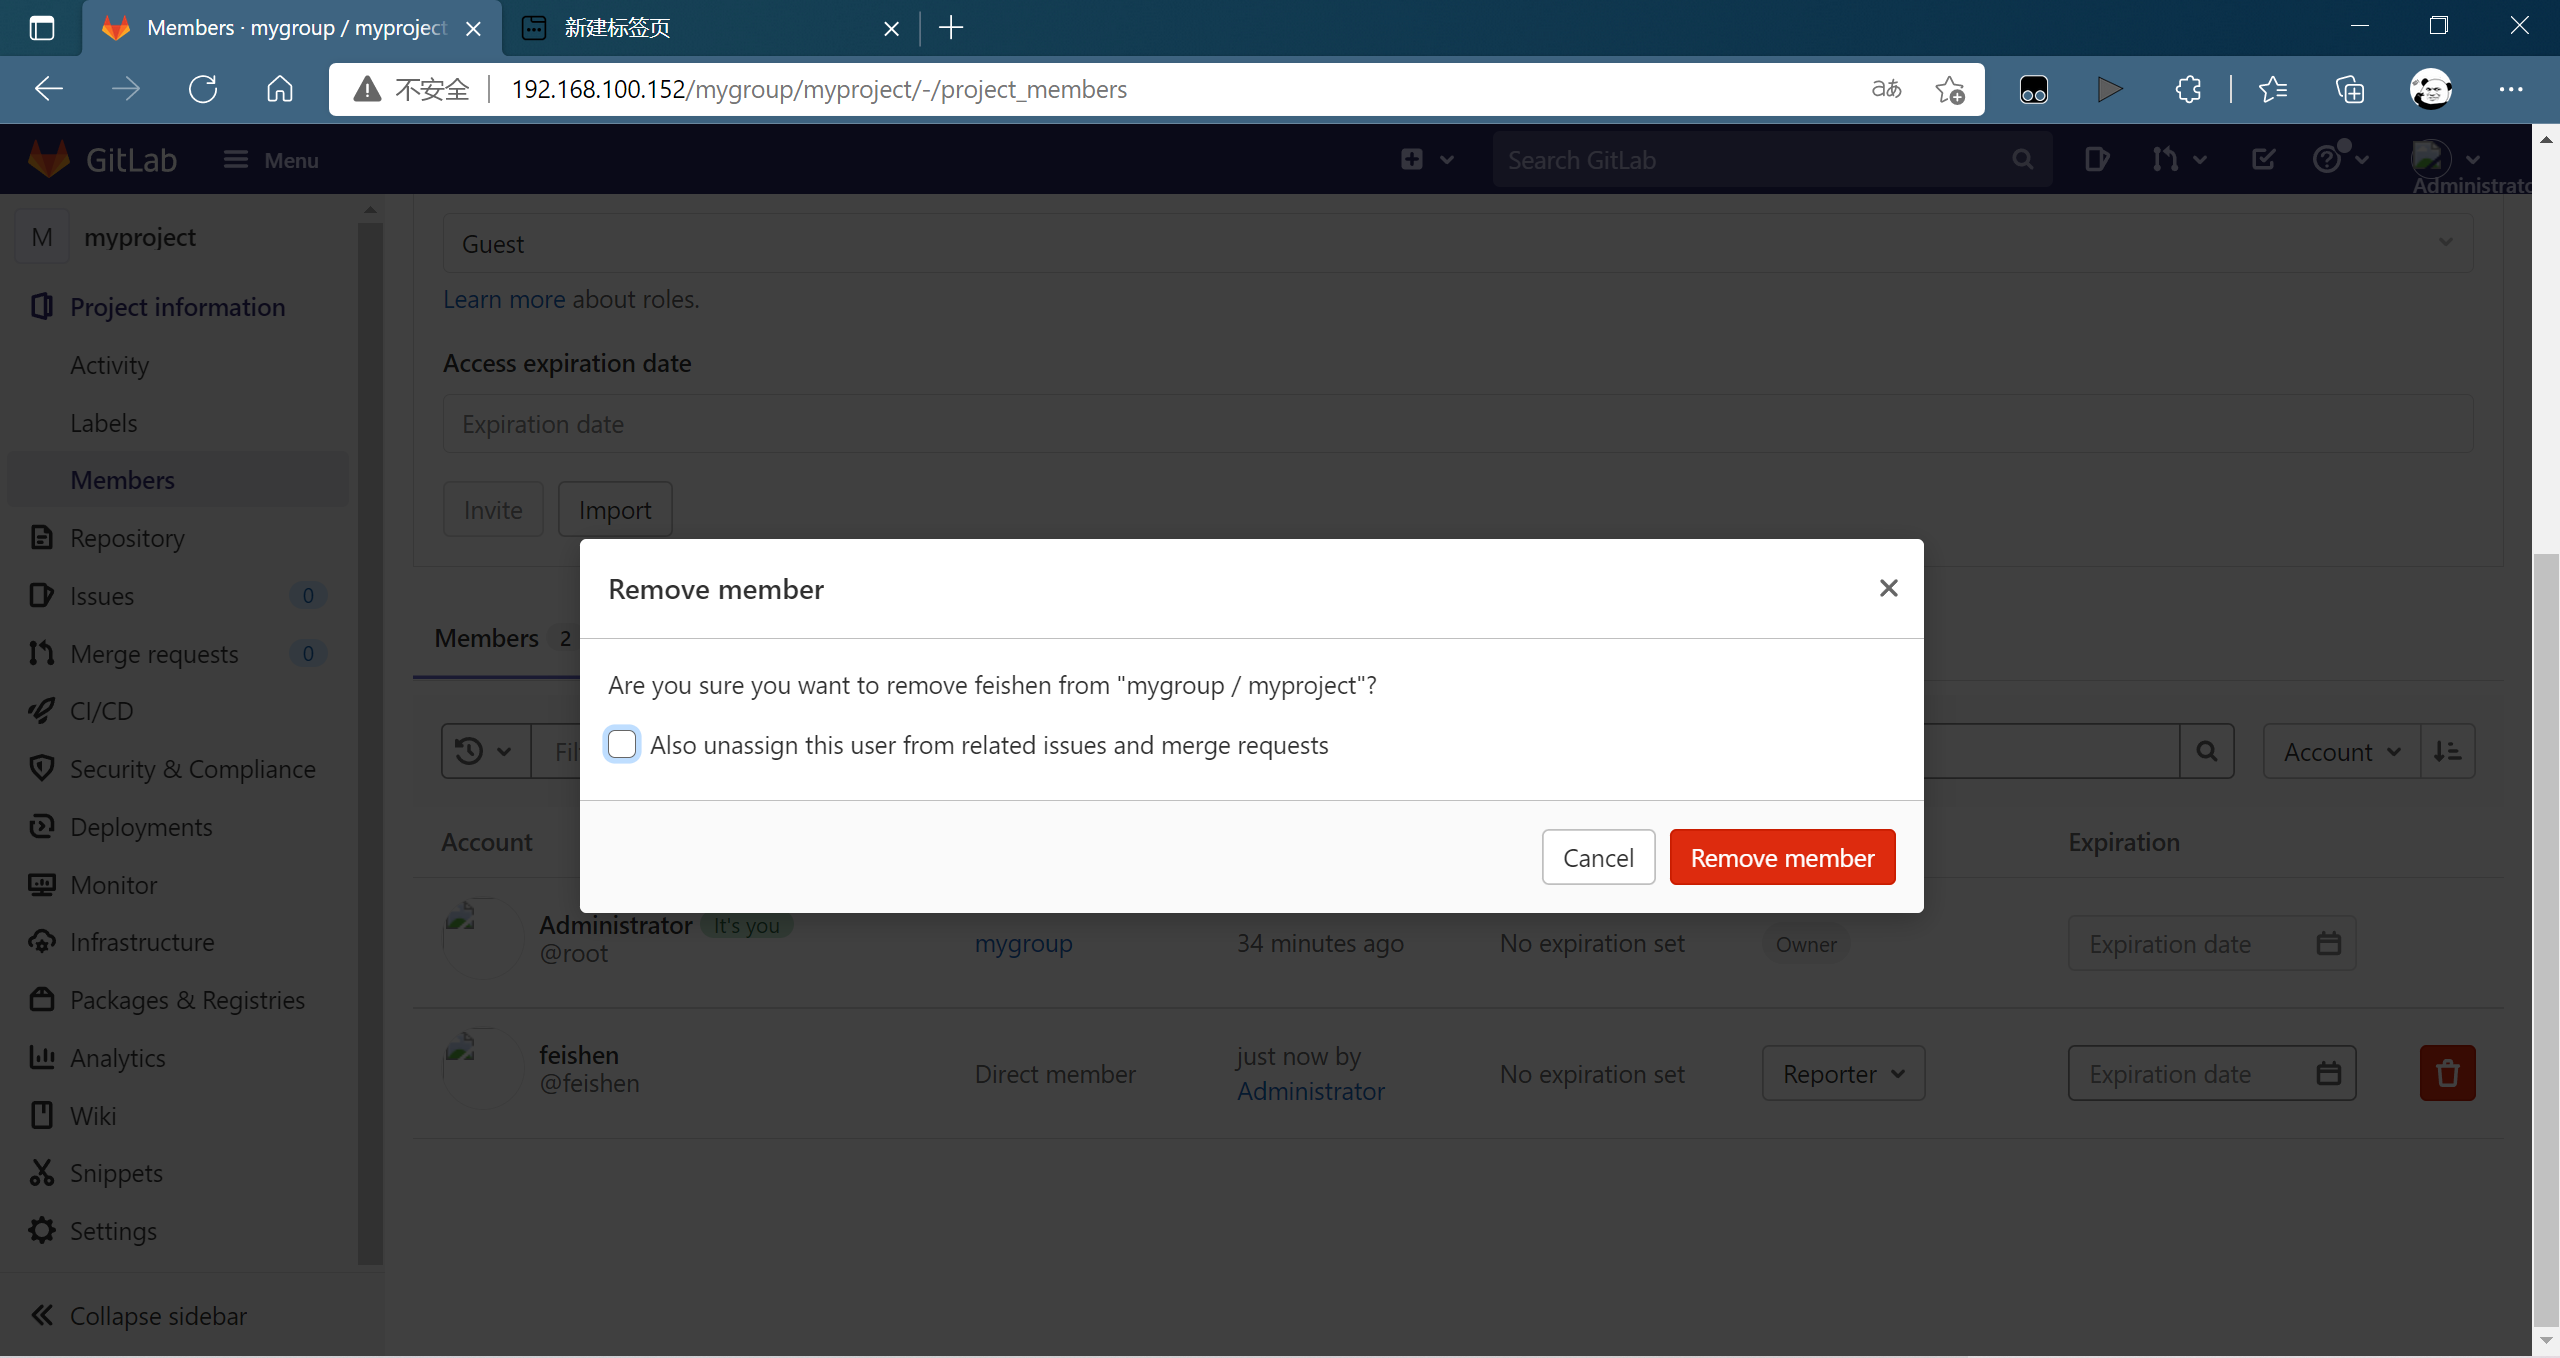Image resolution: width=2560 pixels, height=1358 pixels.
Task: Add page to favorites star icon
Action: tap(1949, 90)
